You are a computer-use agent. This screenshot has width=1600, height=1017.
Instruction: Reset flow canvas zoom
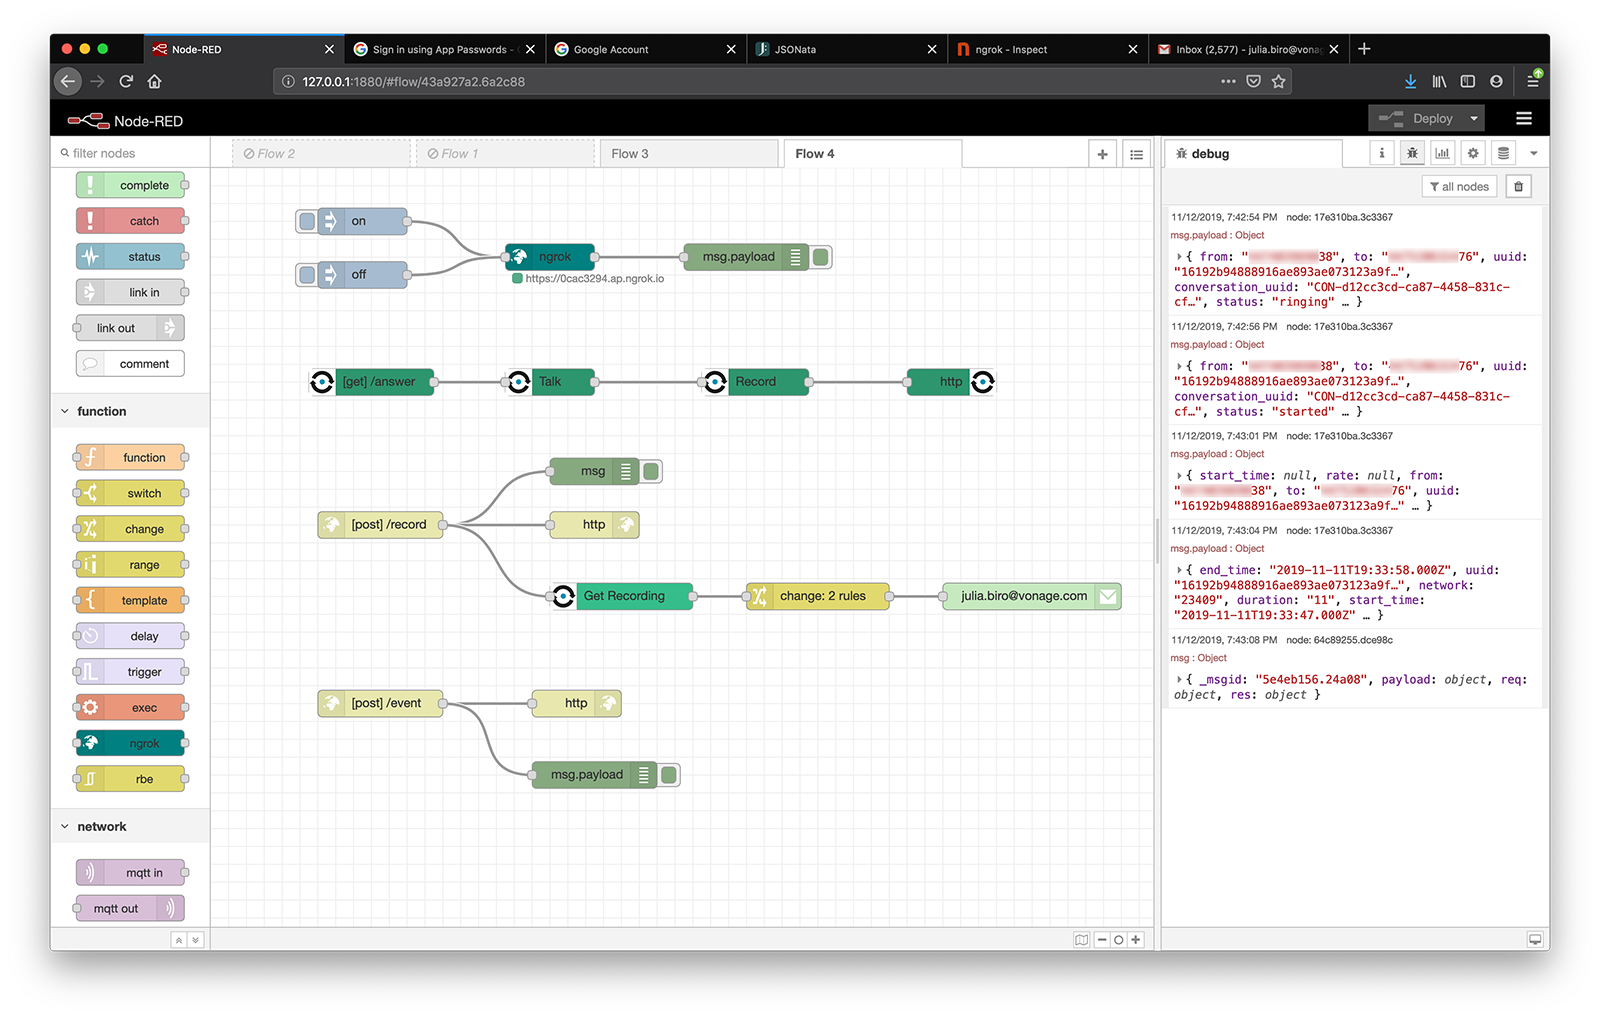tap(1119, 940)
